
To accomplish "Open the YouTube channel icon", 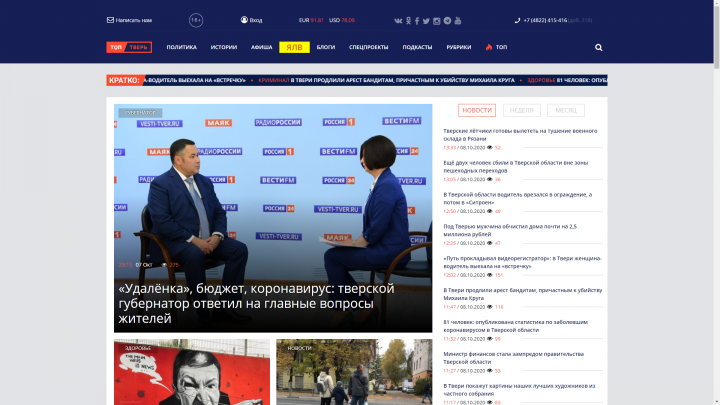I will tap(458, 21).
